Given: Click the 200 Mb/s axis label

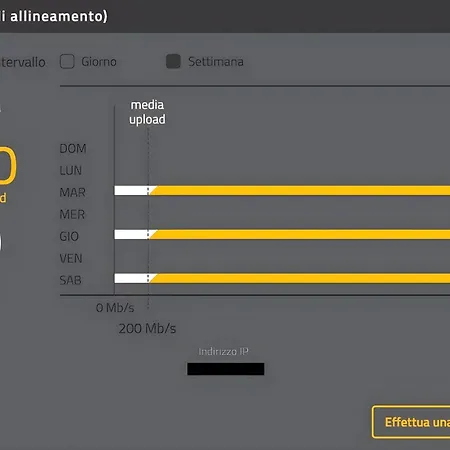Looking at the screenshot, I should 147,329.
